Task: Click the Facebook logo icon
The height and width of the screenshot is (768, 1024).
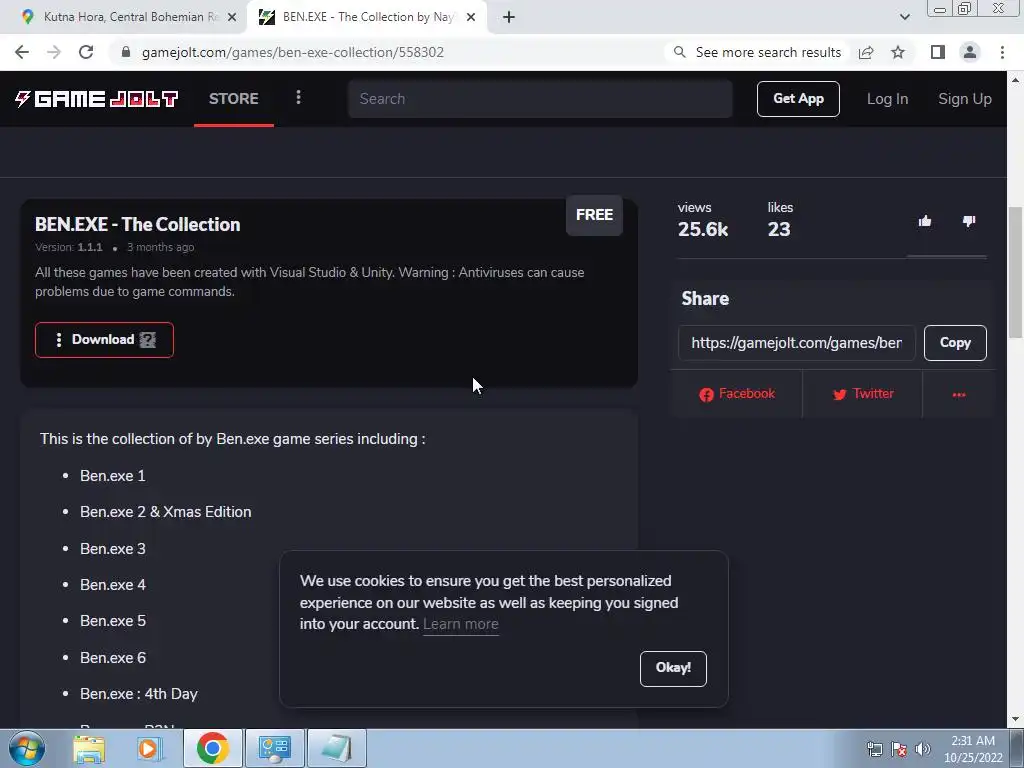Action: 706,394
